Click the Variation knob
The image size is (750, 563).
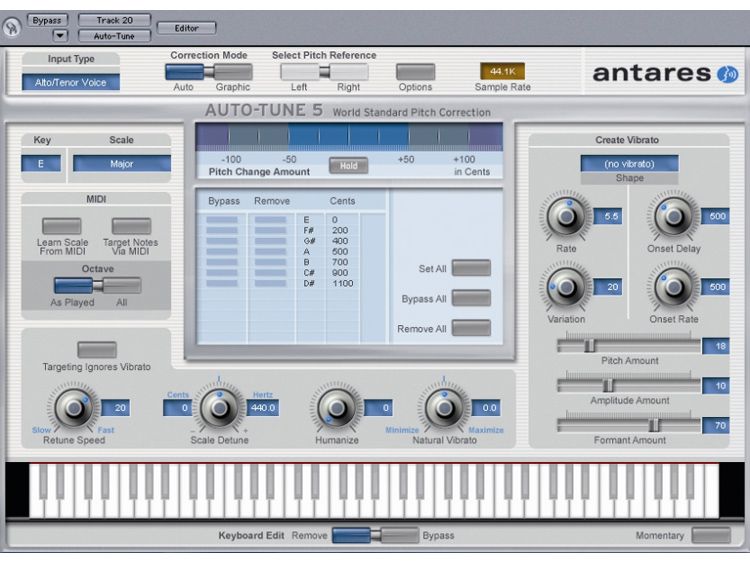click(x=566, y=287)
